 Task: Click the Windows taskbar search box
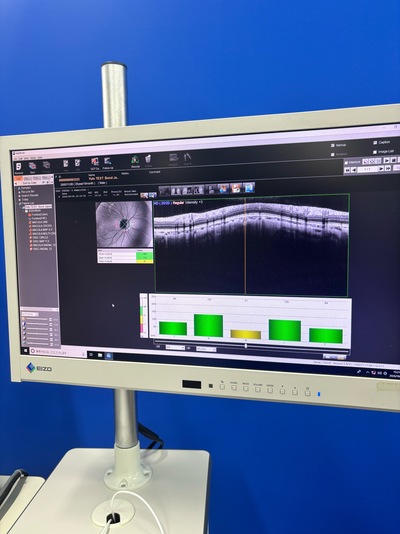[x=58, y=352]
